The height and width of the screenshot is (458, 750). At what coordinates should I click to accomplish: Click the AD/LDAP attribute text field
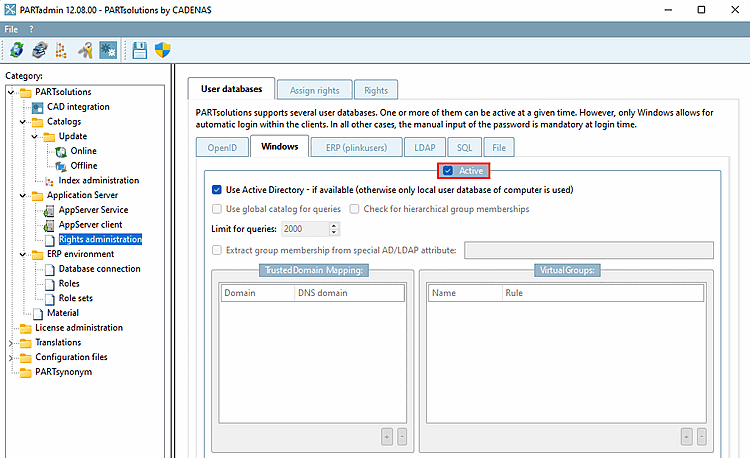tap(589, 250)
